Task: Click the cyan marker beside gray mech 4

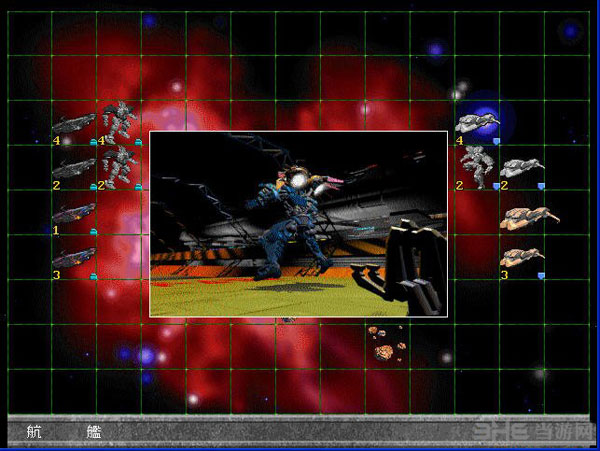Action: [139, 142]
